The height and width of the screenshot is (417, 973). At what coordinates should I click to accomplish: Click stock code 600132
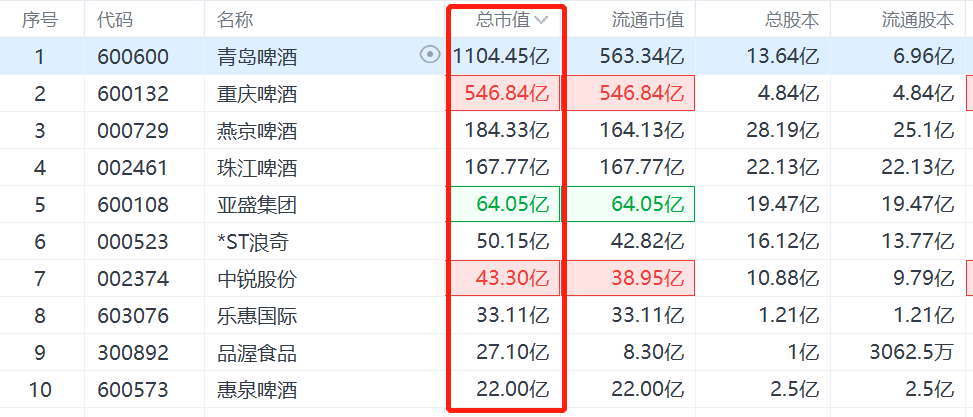click(133, 94)
